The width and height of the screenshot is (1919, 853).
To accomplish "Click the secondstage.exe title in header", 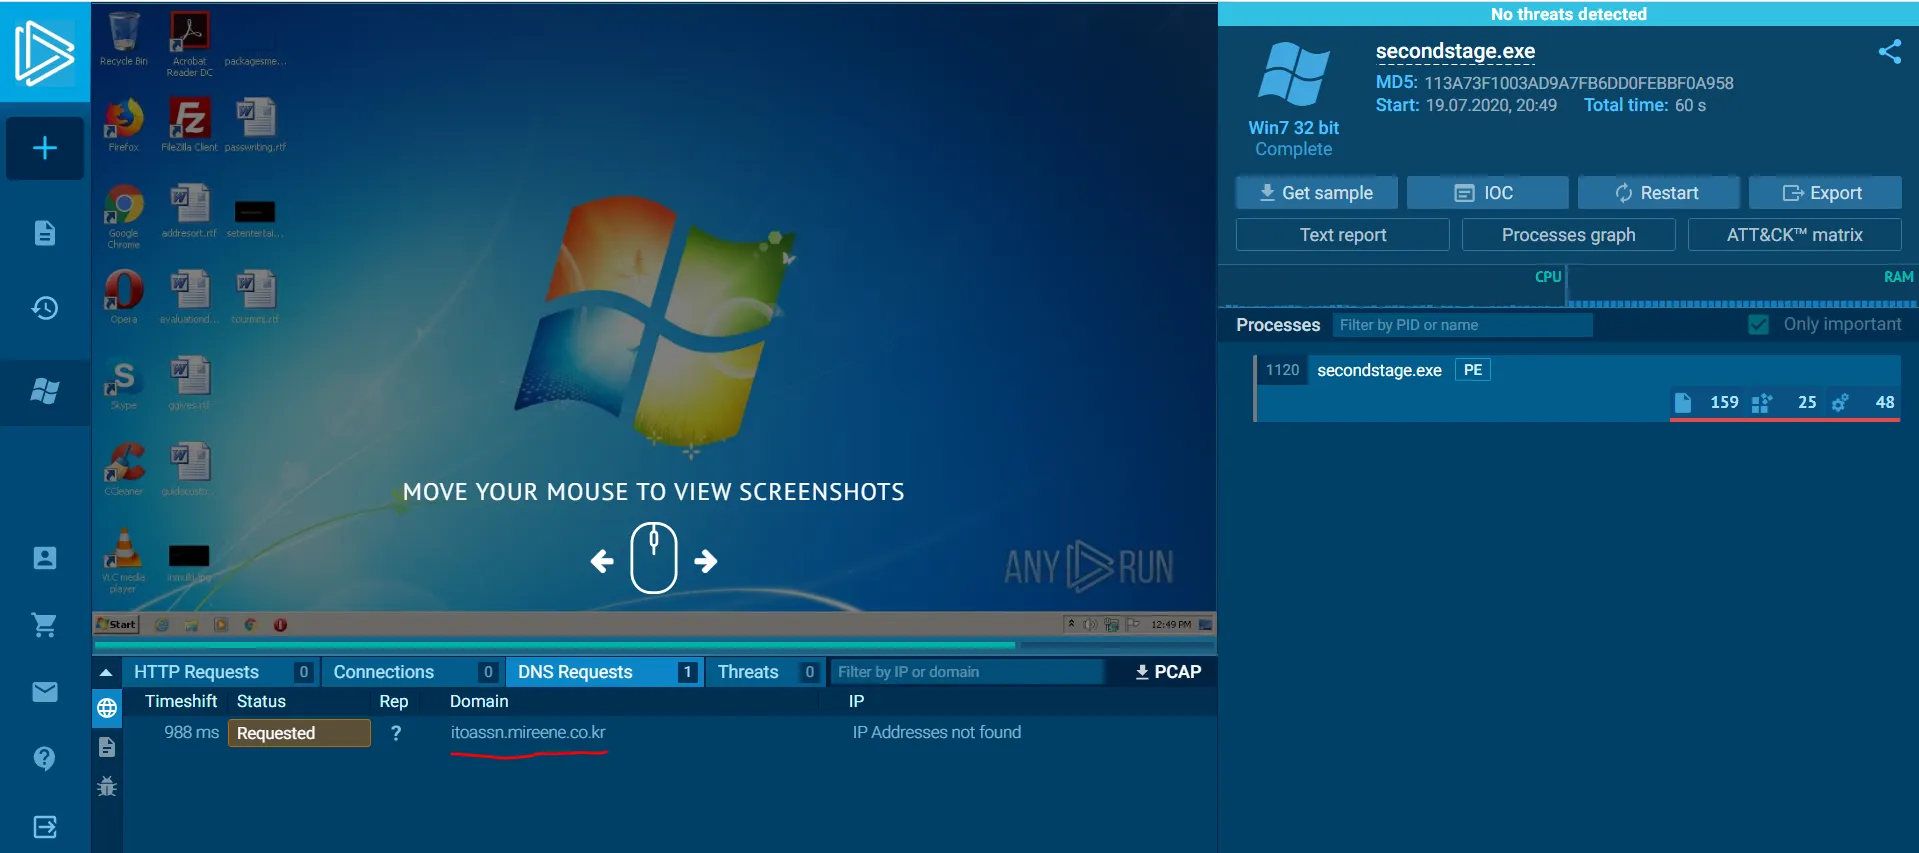I will pyautogui.click(x=1455, y=51).
